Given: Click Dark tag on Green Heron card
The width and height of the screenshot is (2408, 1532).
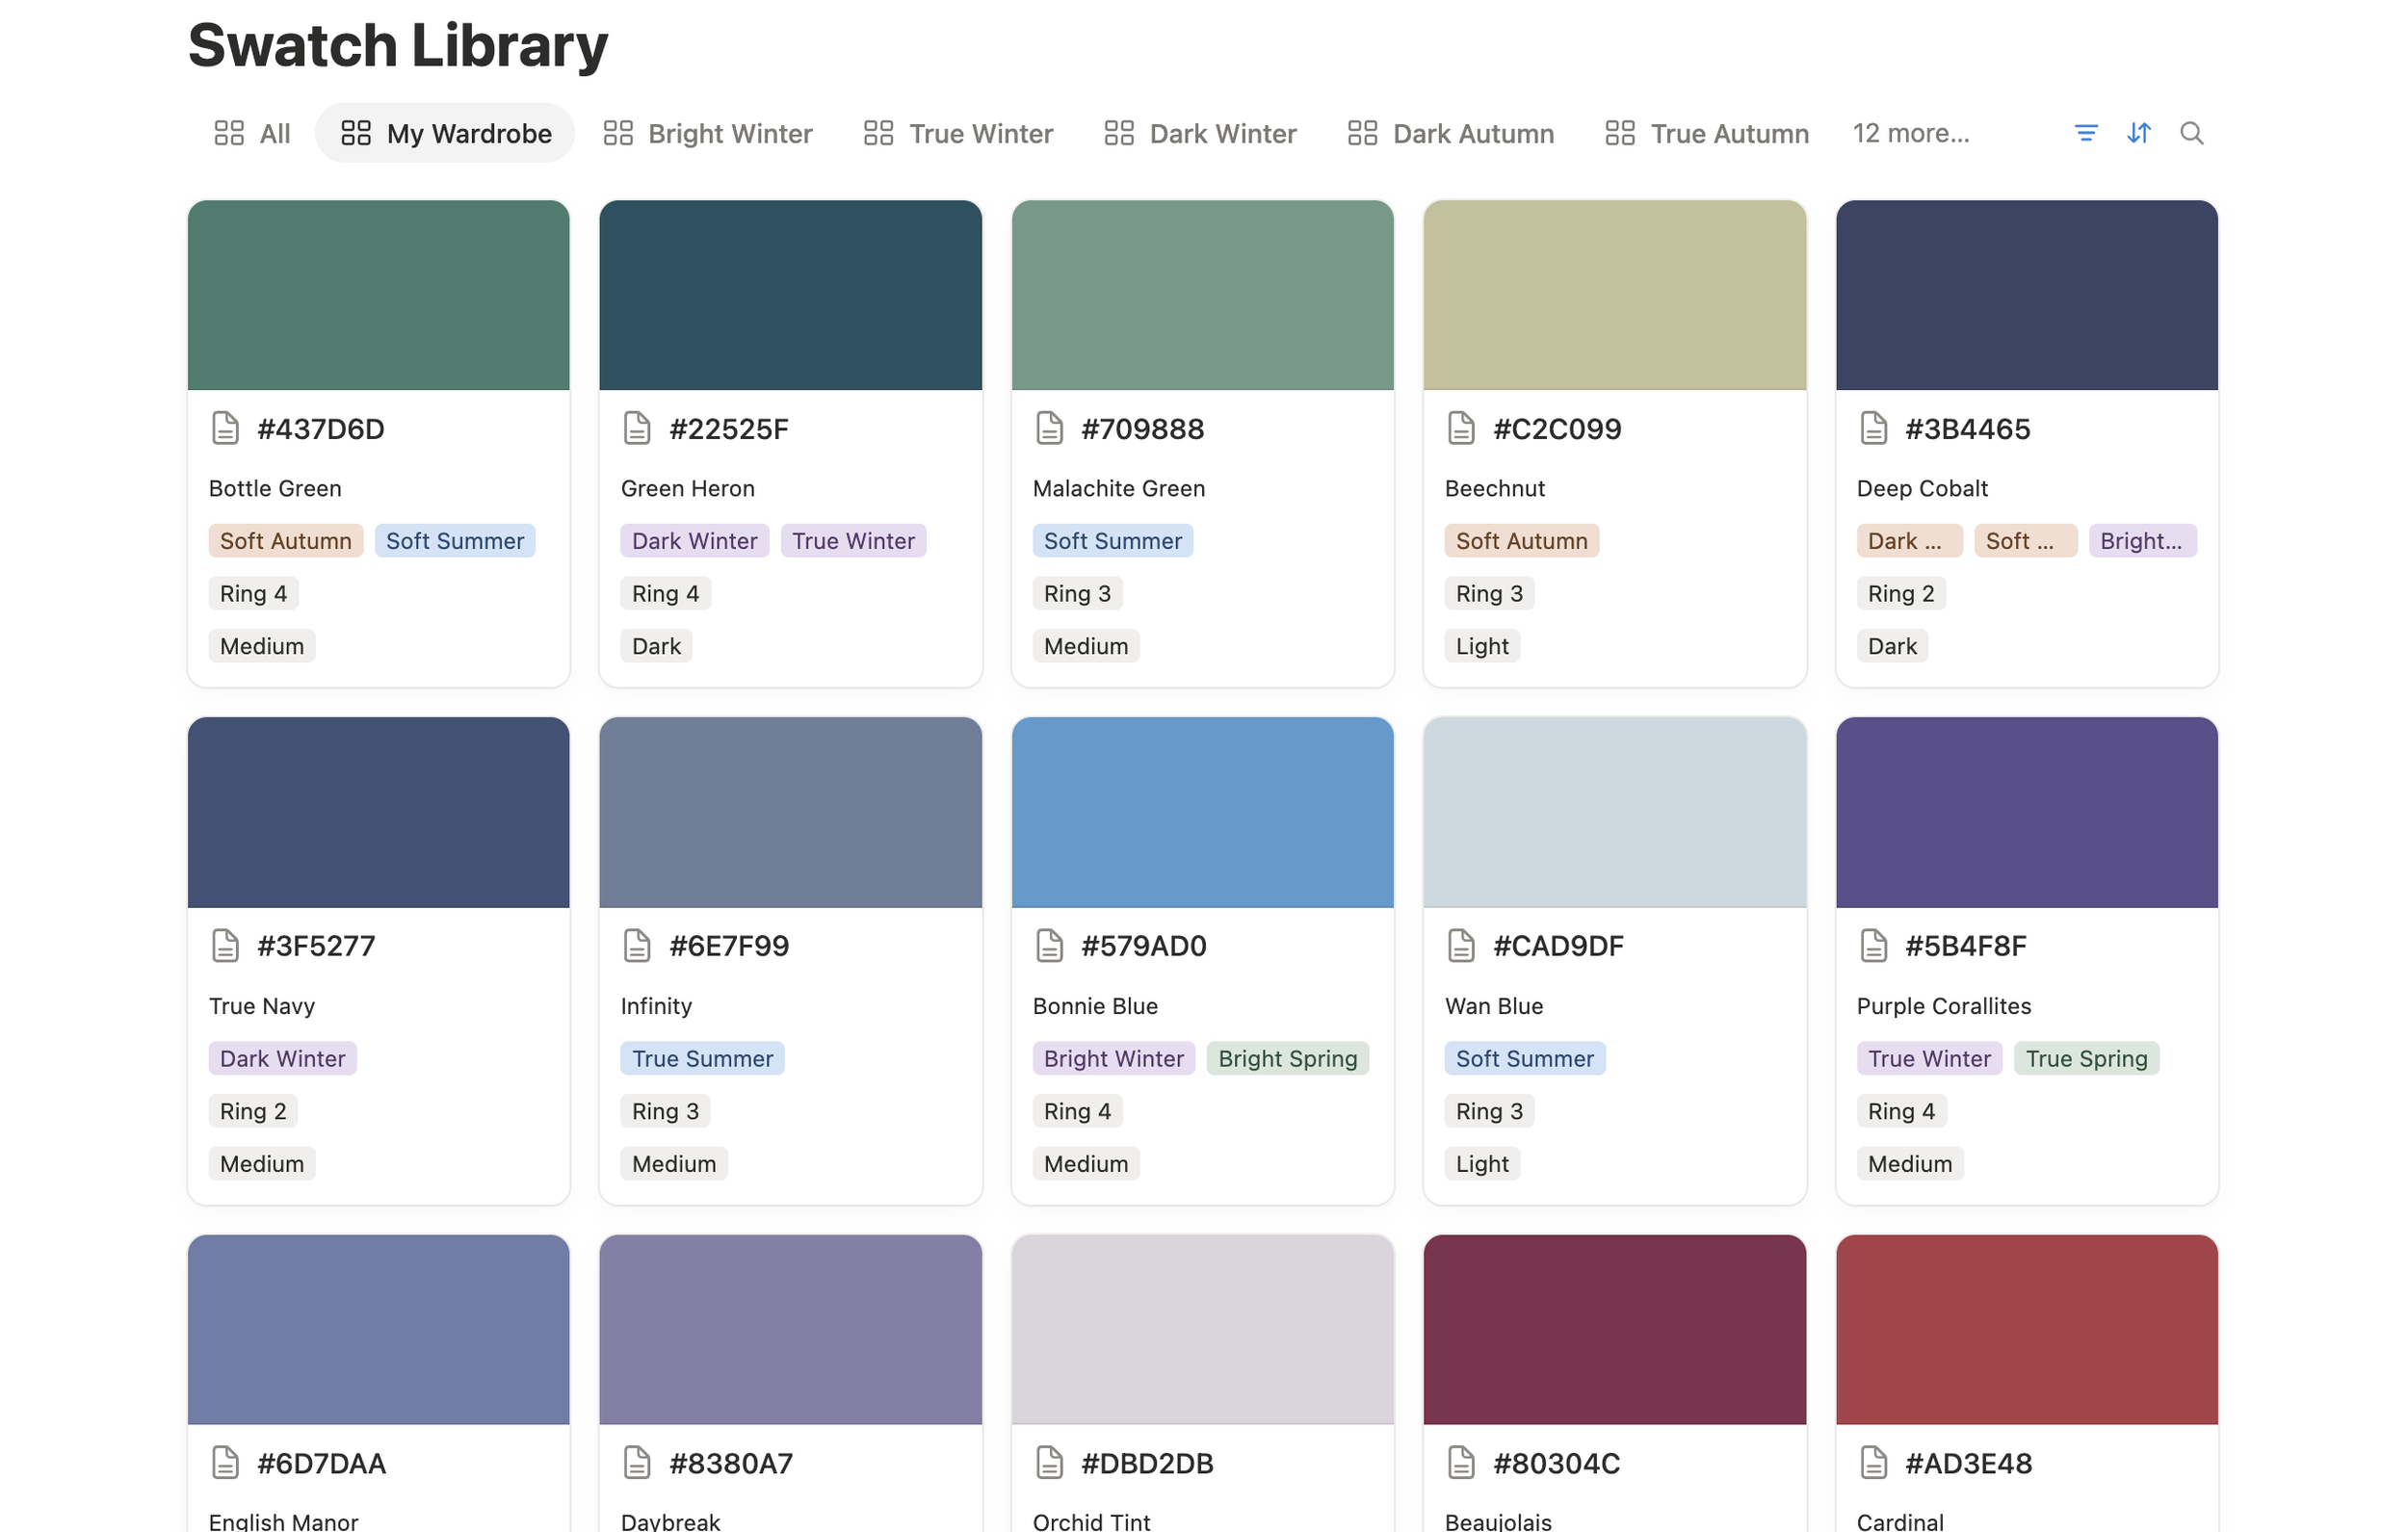Looking at the screenshot, I should click(656, 646).
